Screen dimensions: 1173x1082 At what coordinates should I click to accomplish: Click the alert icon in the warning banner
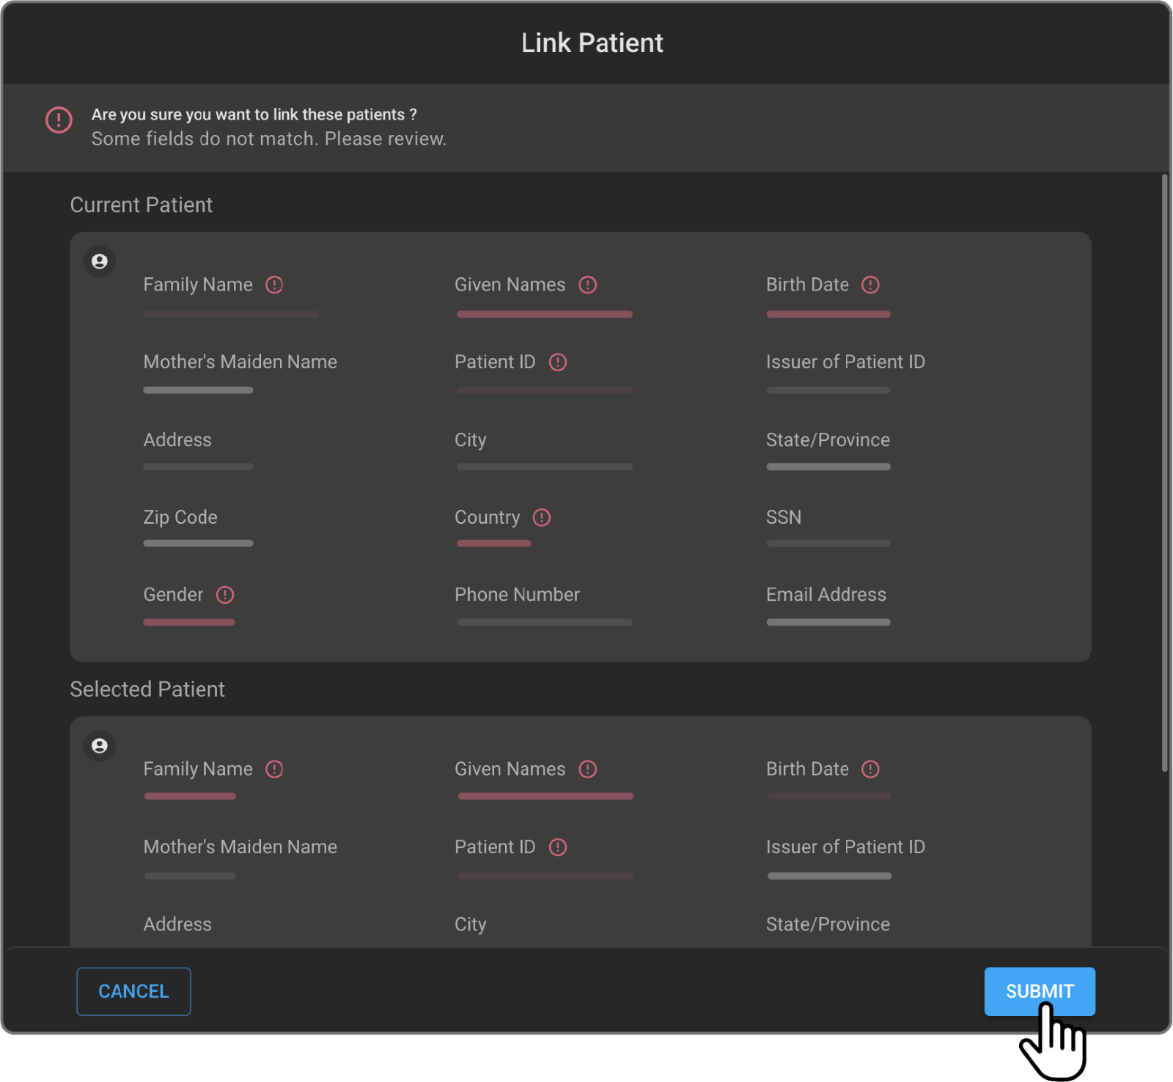tap(59, 120)
